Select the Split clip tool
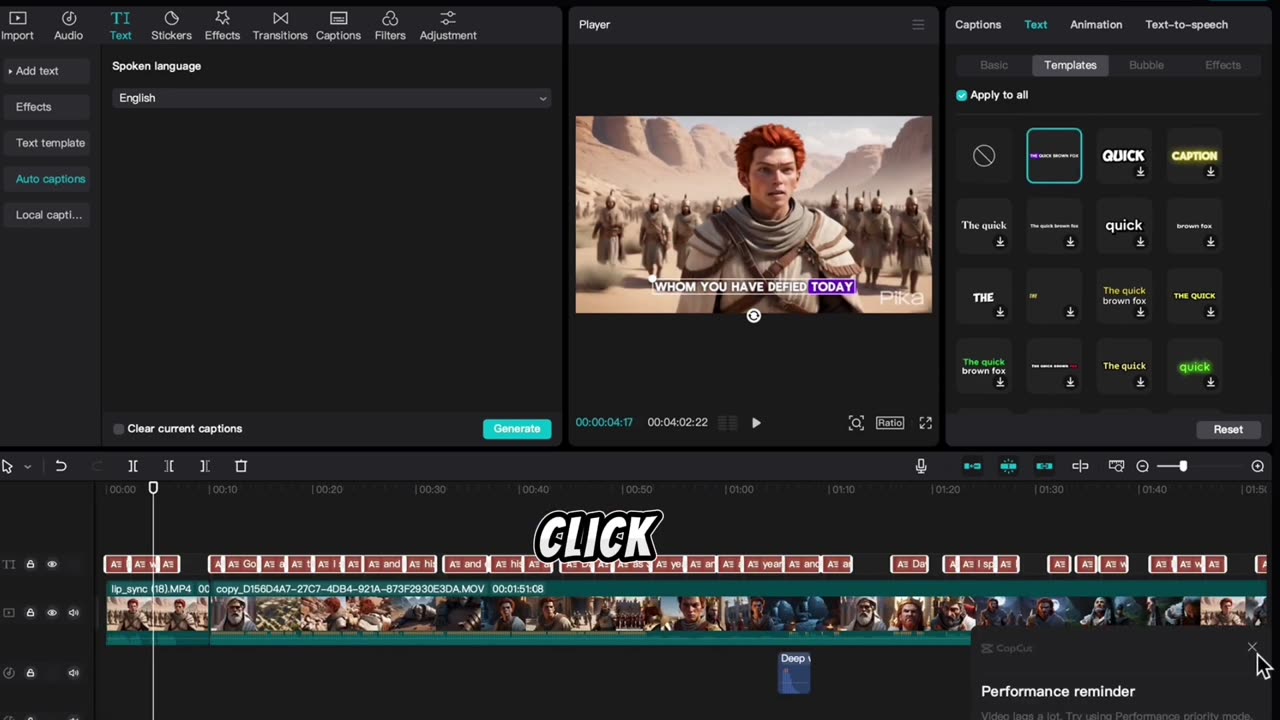 click(x=133, y=466)
